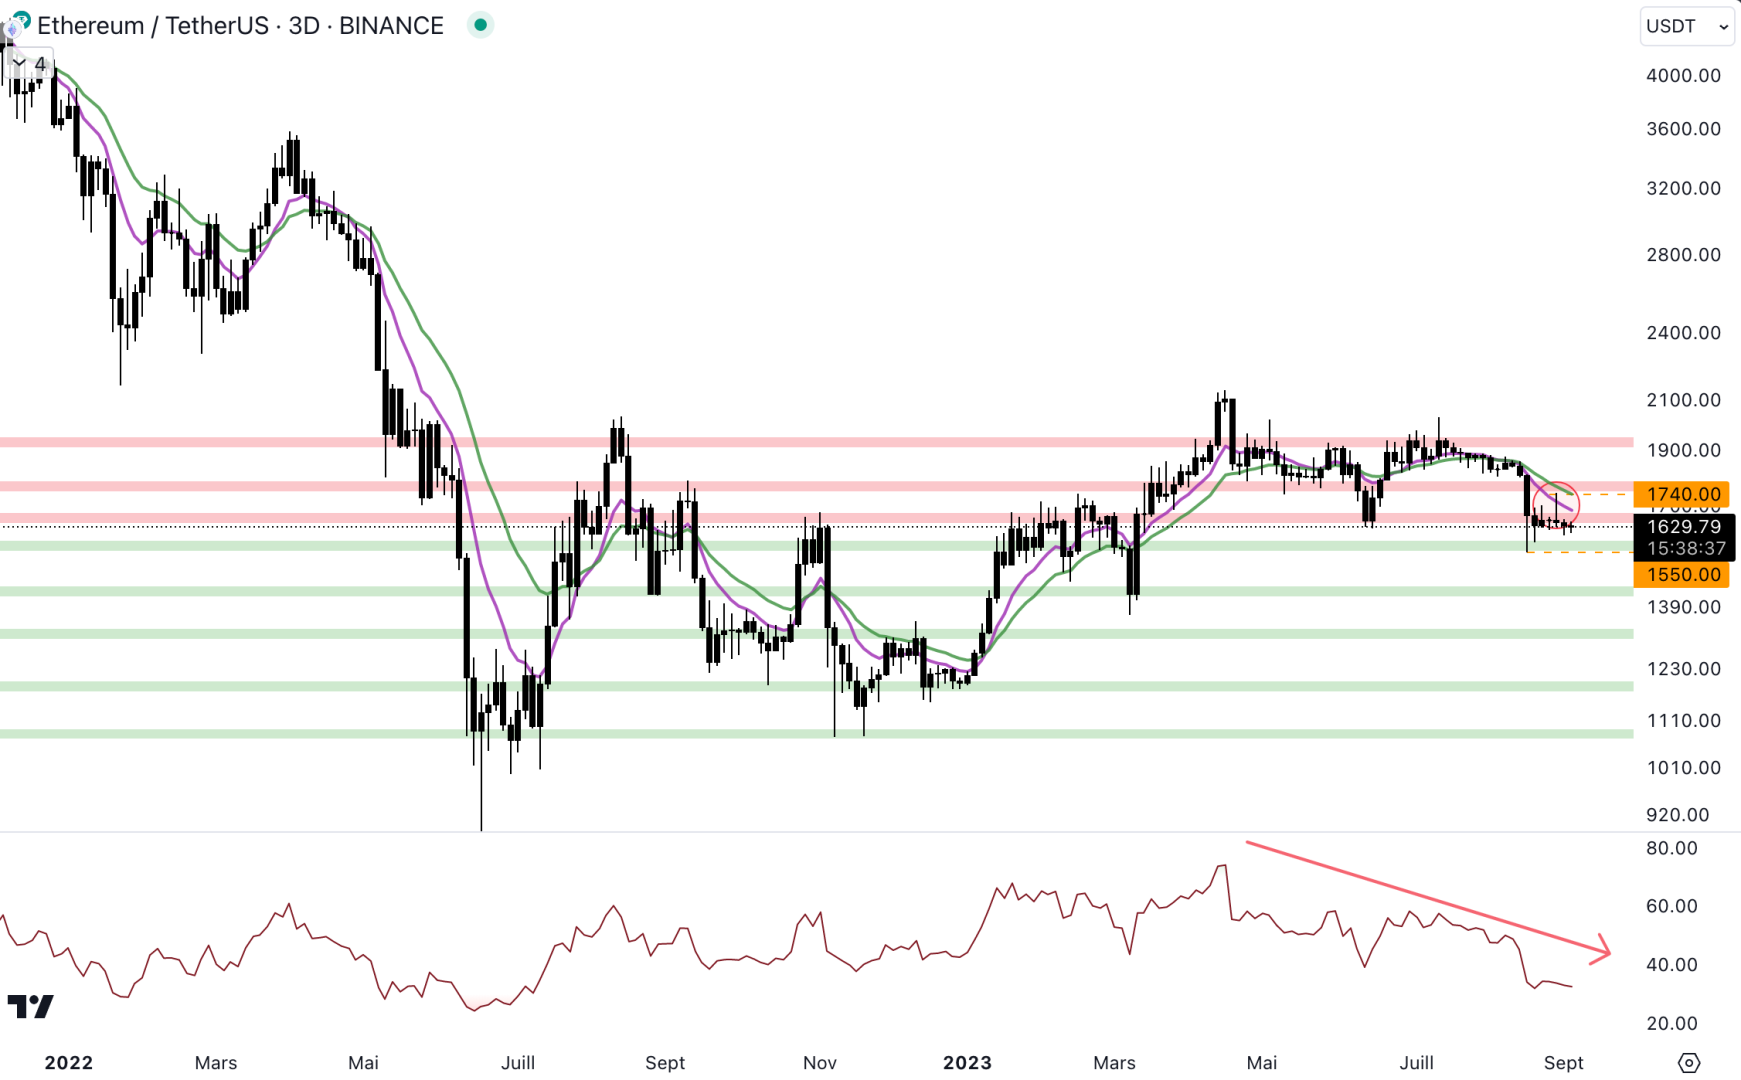Click the 3200.00 price axis label
This screenshot has height=1080, width=1741.
point(1684,188)
